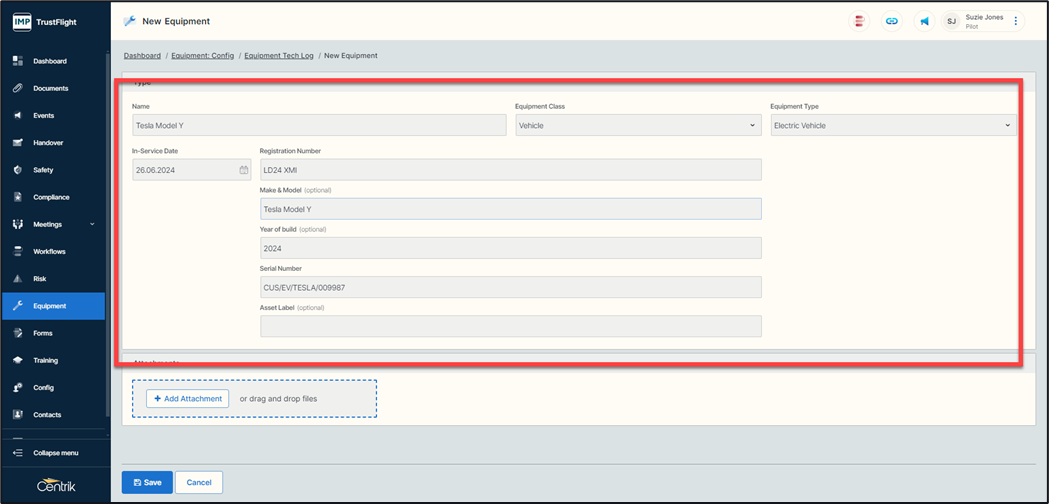Click the Cancel button
Image resolution: width=1049 pixels, height=504 pixels.
(199, 482)
